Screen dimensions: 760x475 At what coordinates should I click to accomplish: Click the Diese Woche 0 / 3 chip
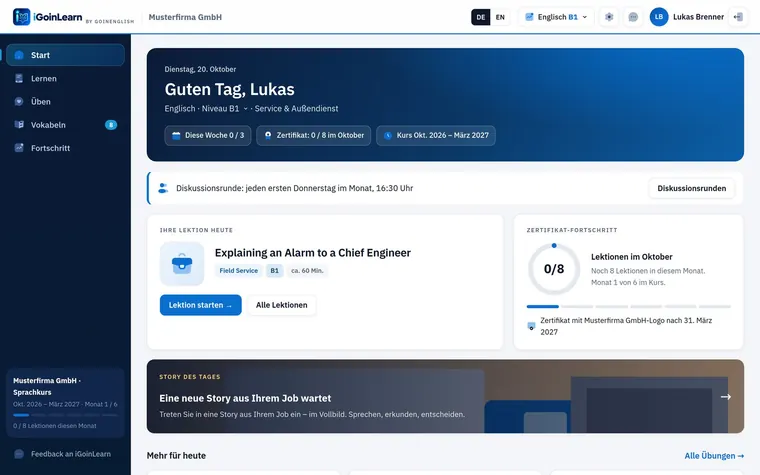click(208, 136)
